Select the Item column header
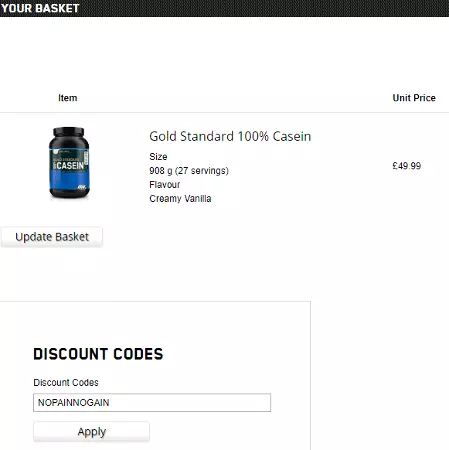Image resolution: width=449 pixels, height=450 pixels. click(x=68, y=98)
